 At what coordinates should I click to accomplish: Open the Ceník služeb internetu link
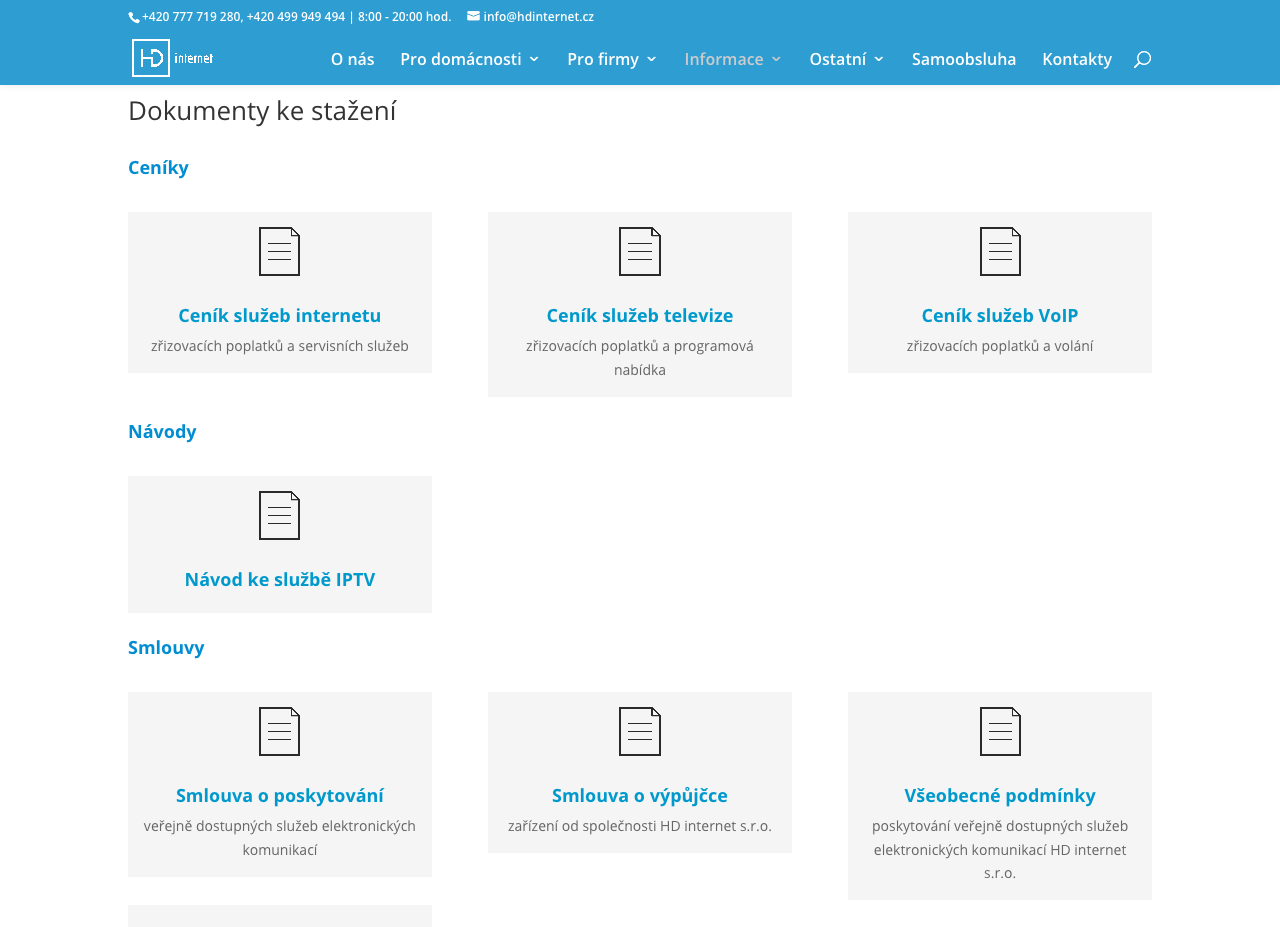280,315
